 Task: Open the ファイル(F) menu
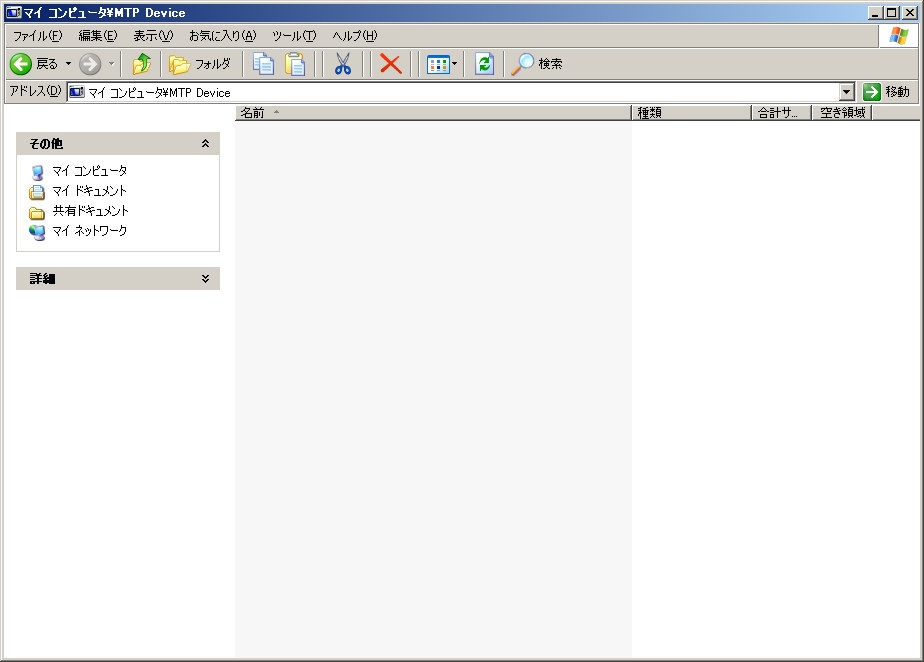point(38,36)
